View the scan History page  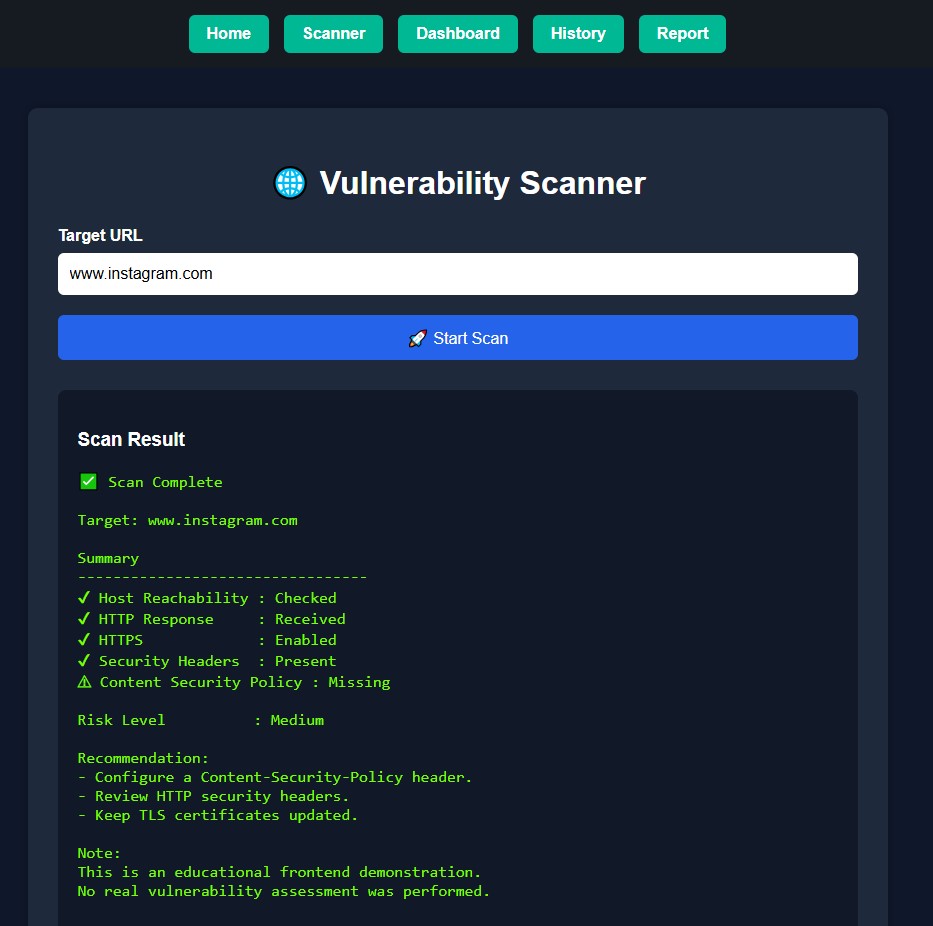point(578,34)
